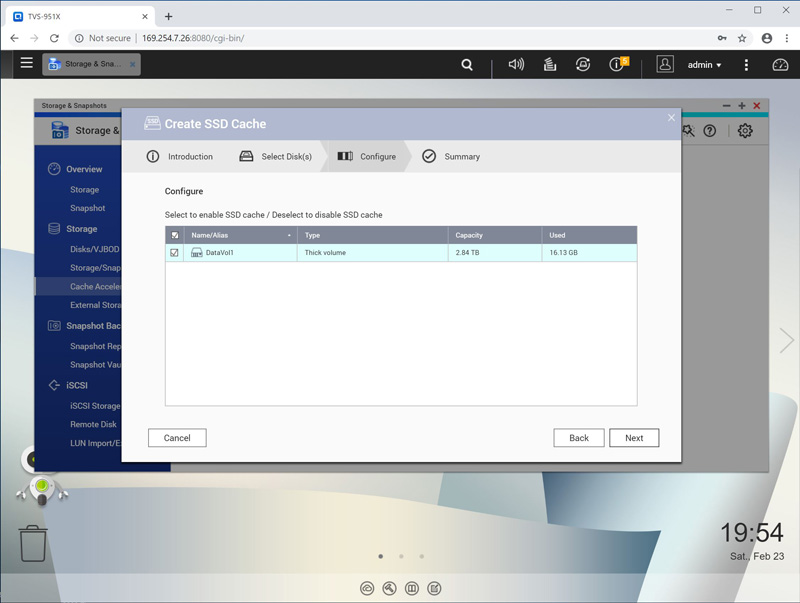
Task: Bookmark this page with star icon
Action: click(742, 38)
